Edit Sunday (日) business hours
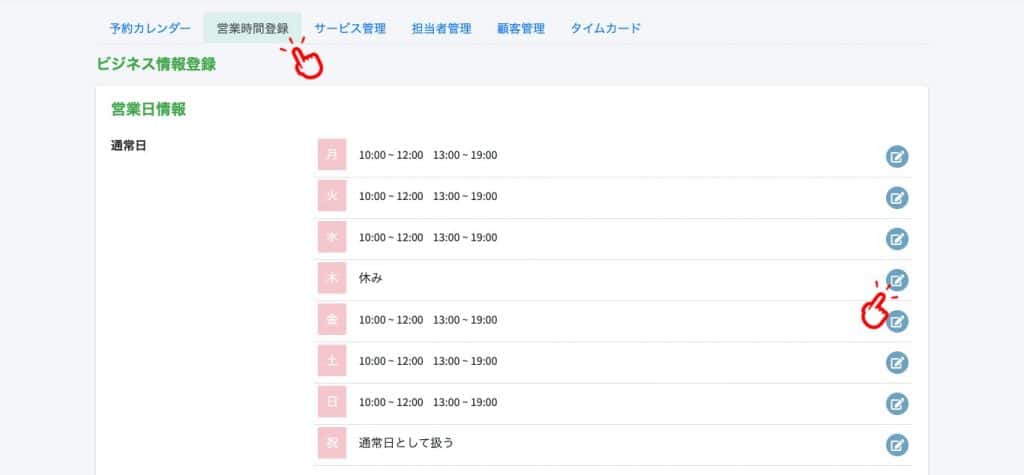The image size is (1024, 475). point(897,404)
